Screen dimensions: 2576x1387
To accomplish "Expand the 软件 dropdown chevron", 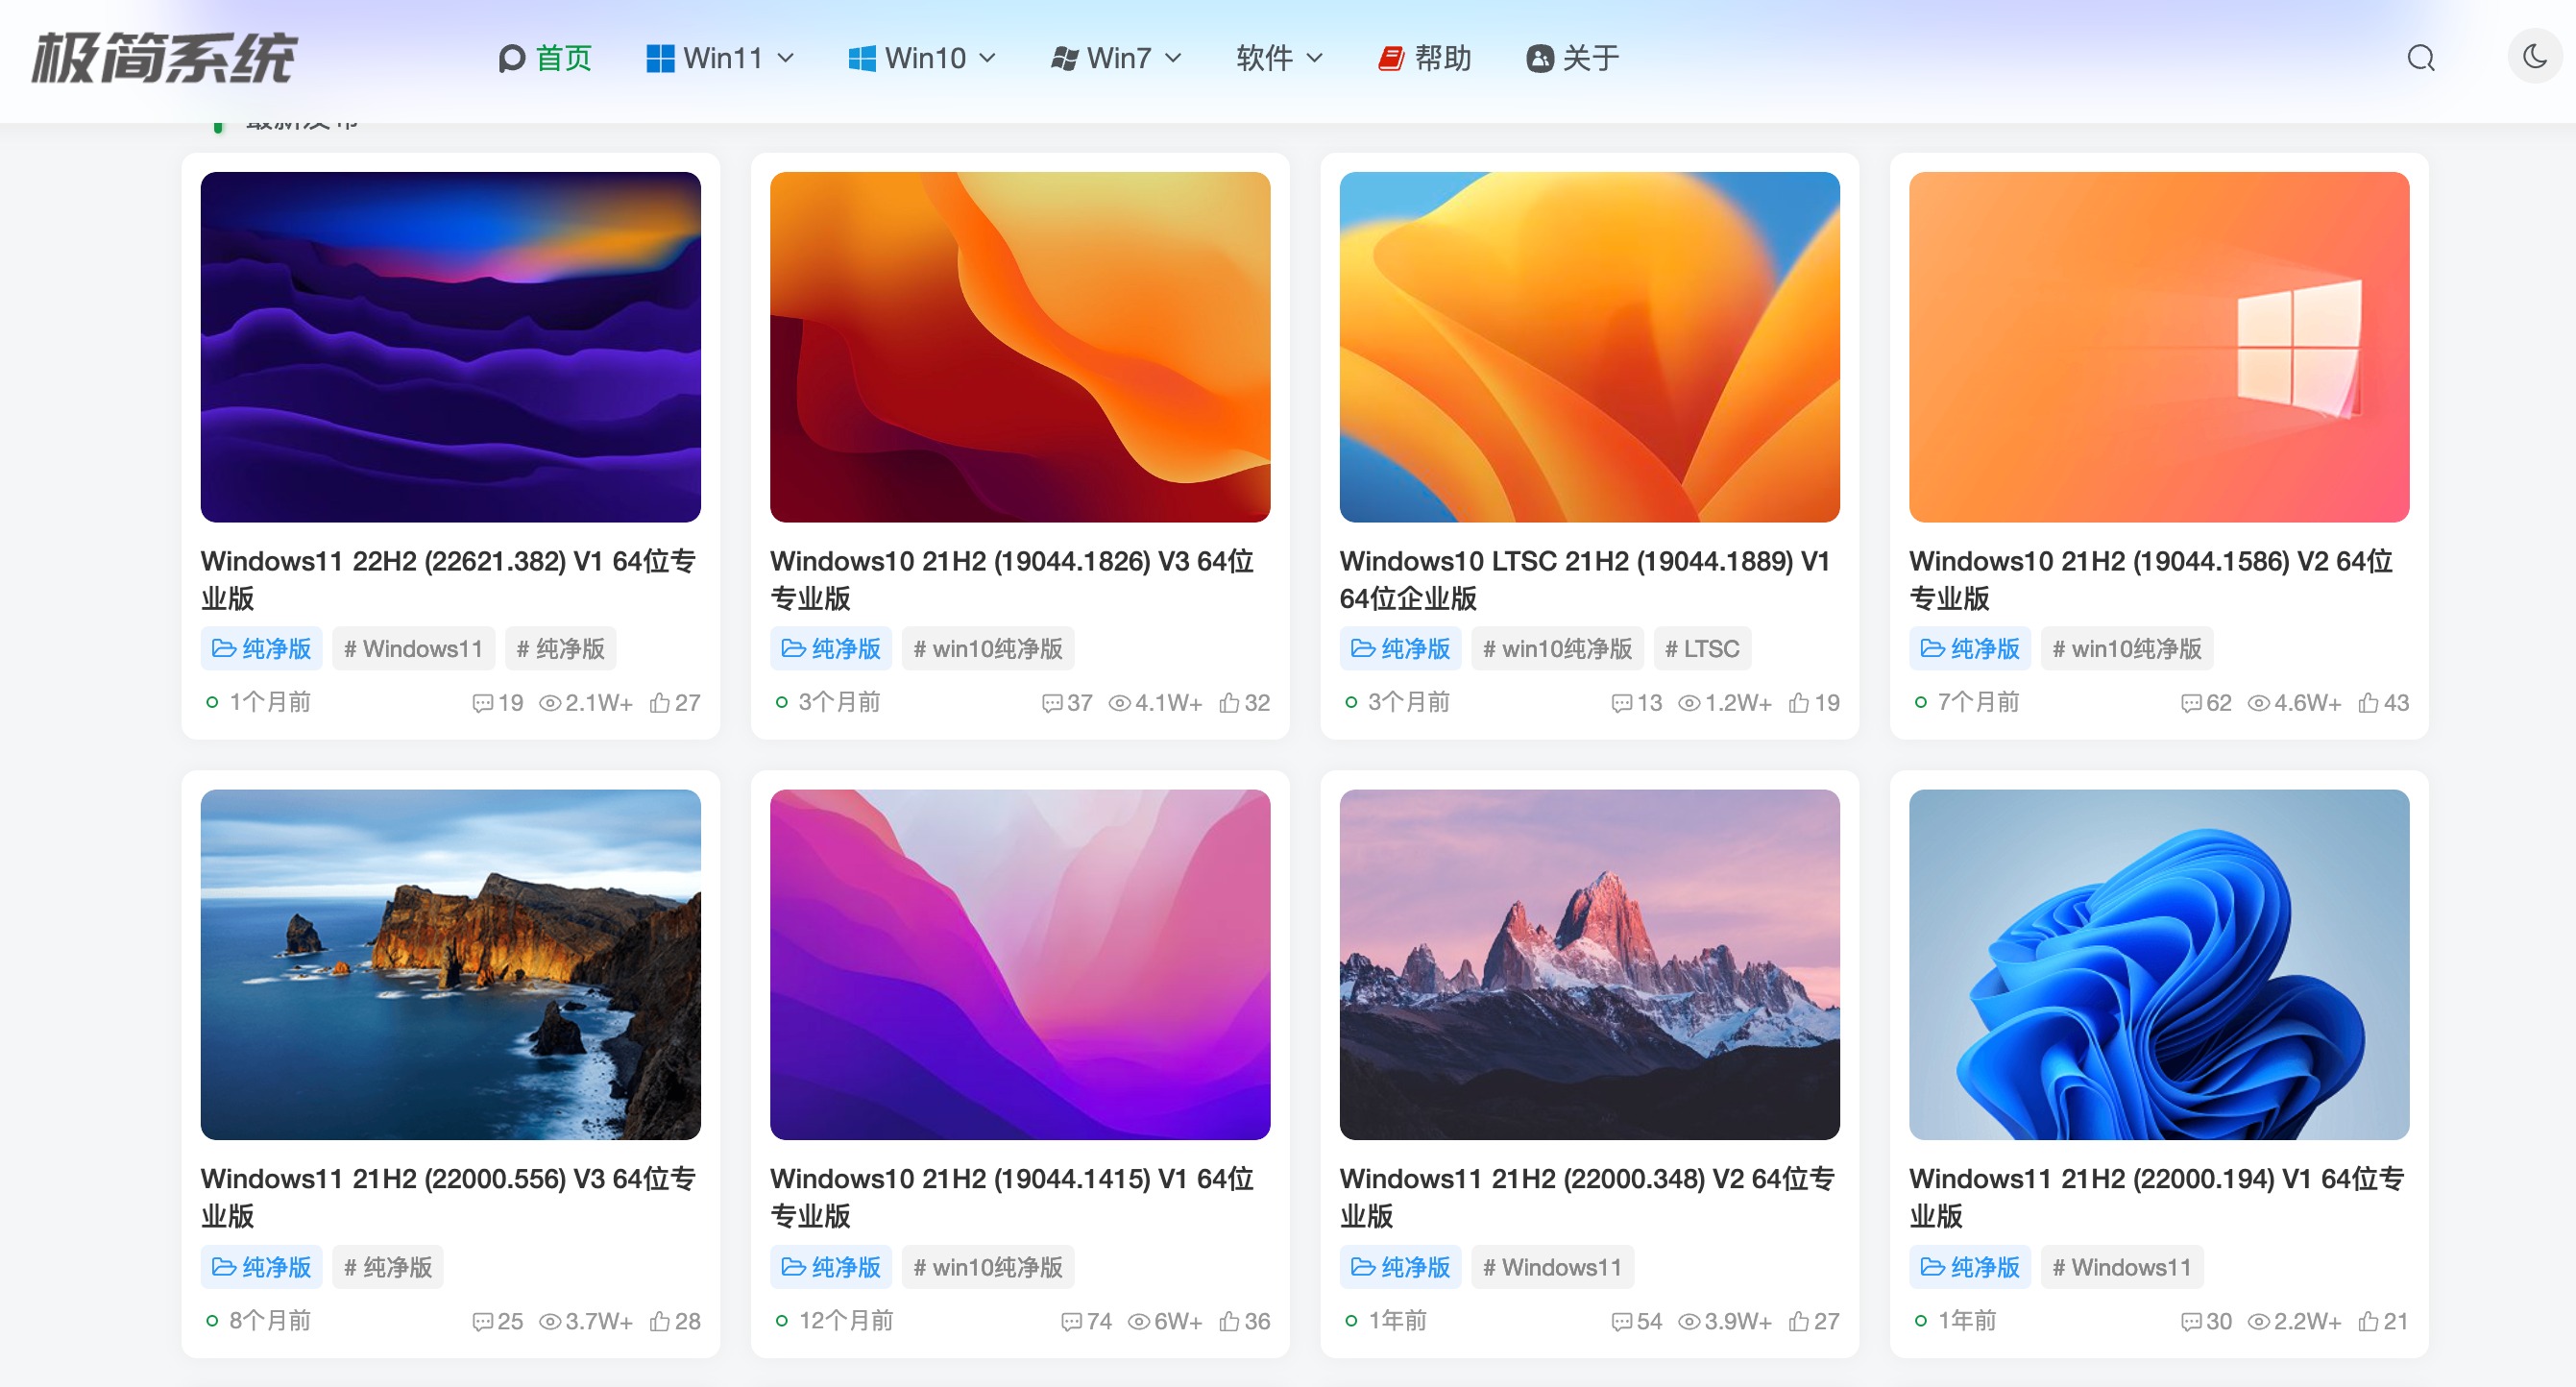I will 1315,58.
